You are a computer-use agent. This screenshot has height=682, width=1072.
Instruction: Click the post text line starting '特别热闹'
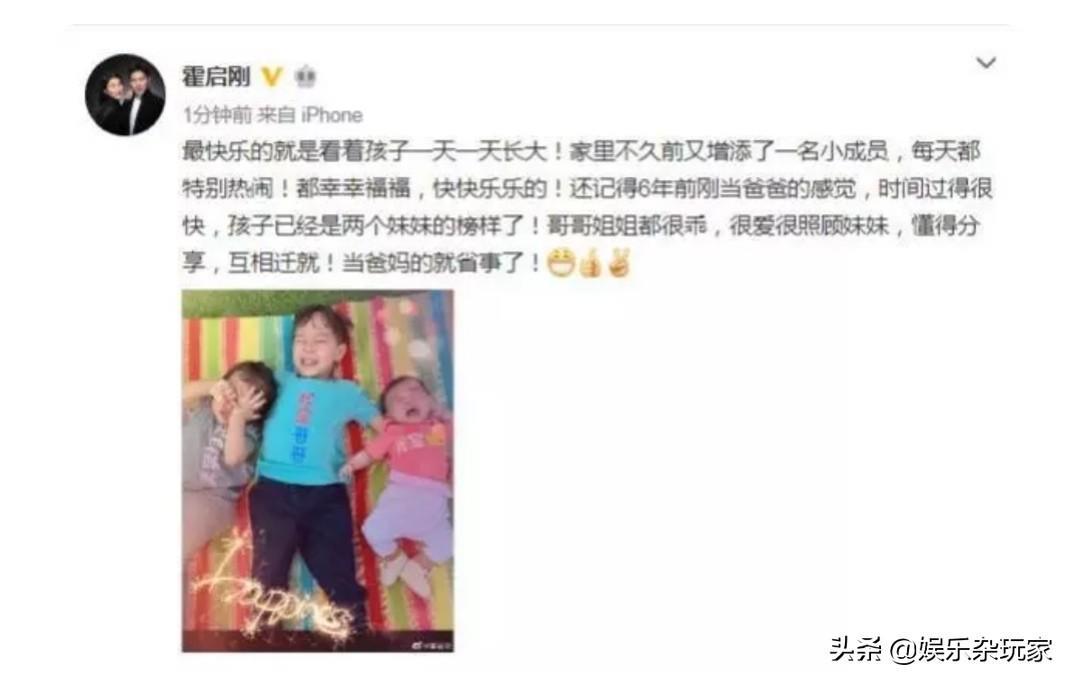tap(587, 189)
